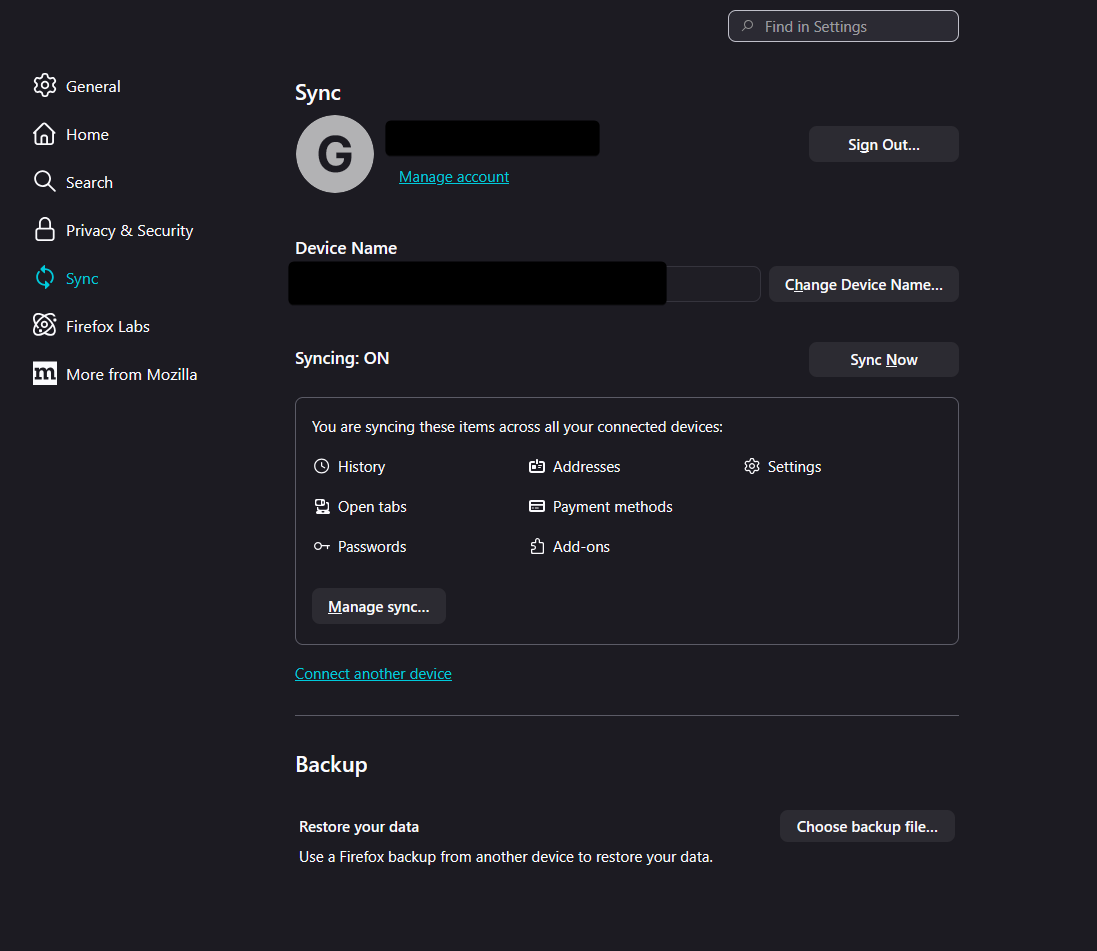Image resolution: width=1097 pixels, height=951 pixels.
Task: Click the Mozilla 'm' logo icon
Action: point(44,374)
